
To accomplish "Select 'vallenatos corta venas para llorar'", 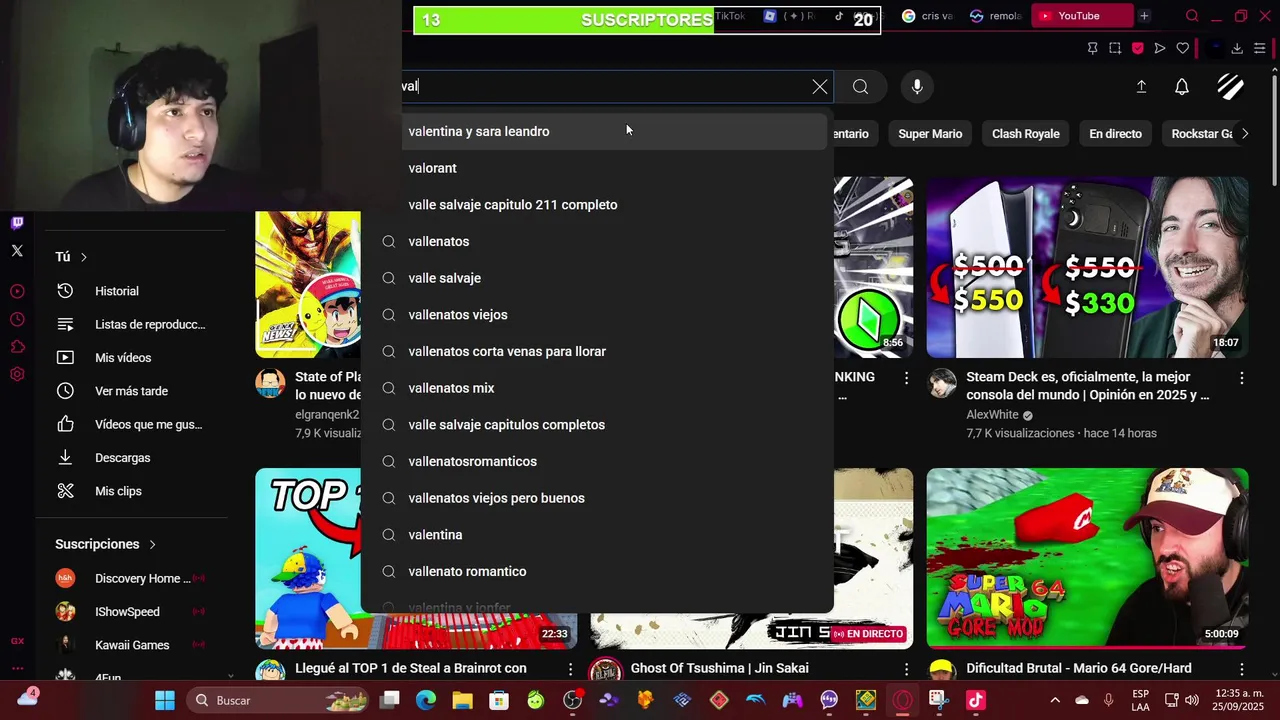I will point(597,351).
